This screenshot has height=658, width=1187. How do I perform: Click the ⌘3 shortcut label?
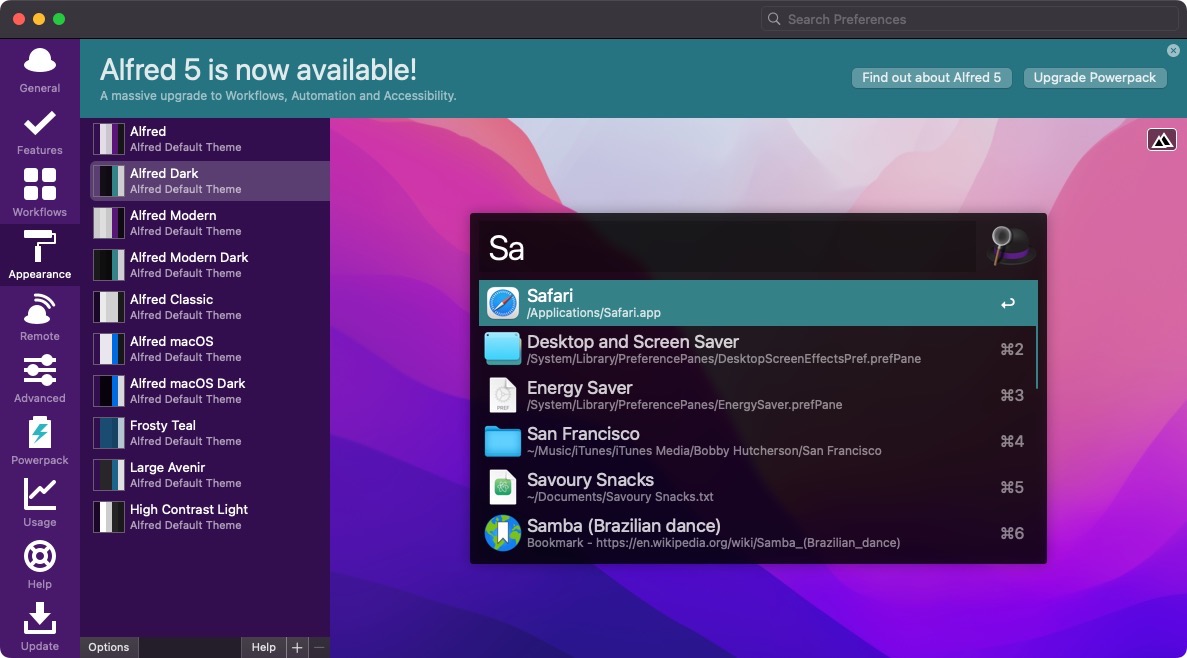click(x=1012, y=395)
